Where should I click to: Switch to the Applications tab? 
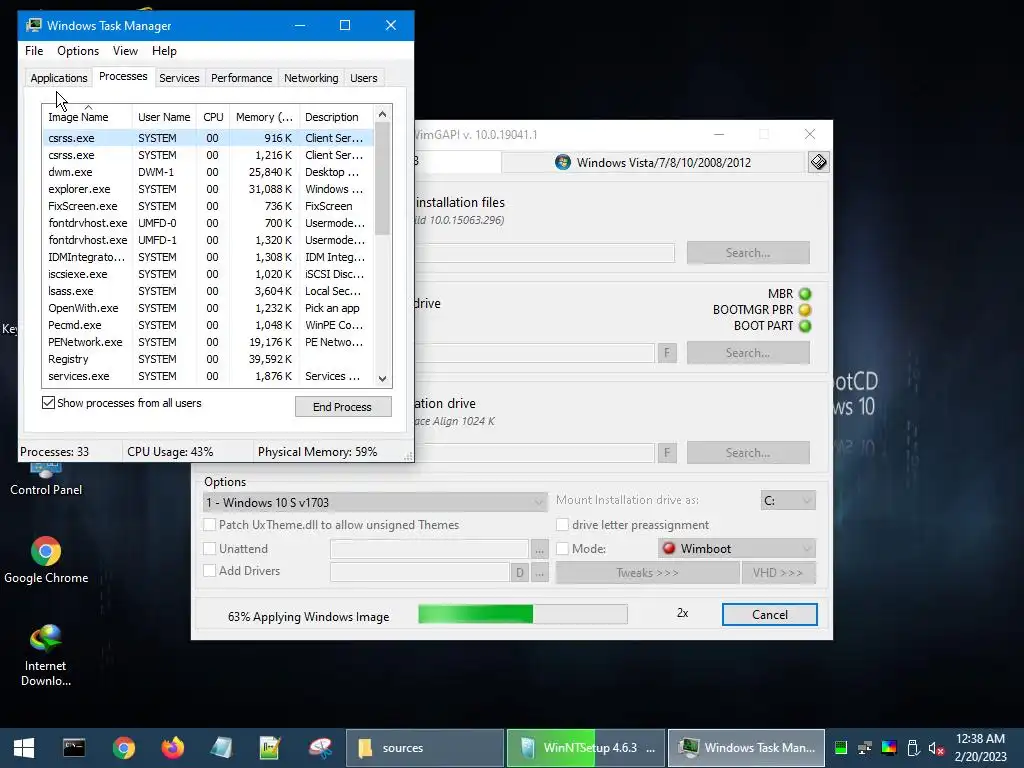click(59, 78)
